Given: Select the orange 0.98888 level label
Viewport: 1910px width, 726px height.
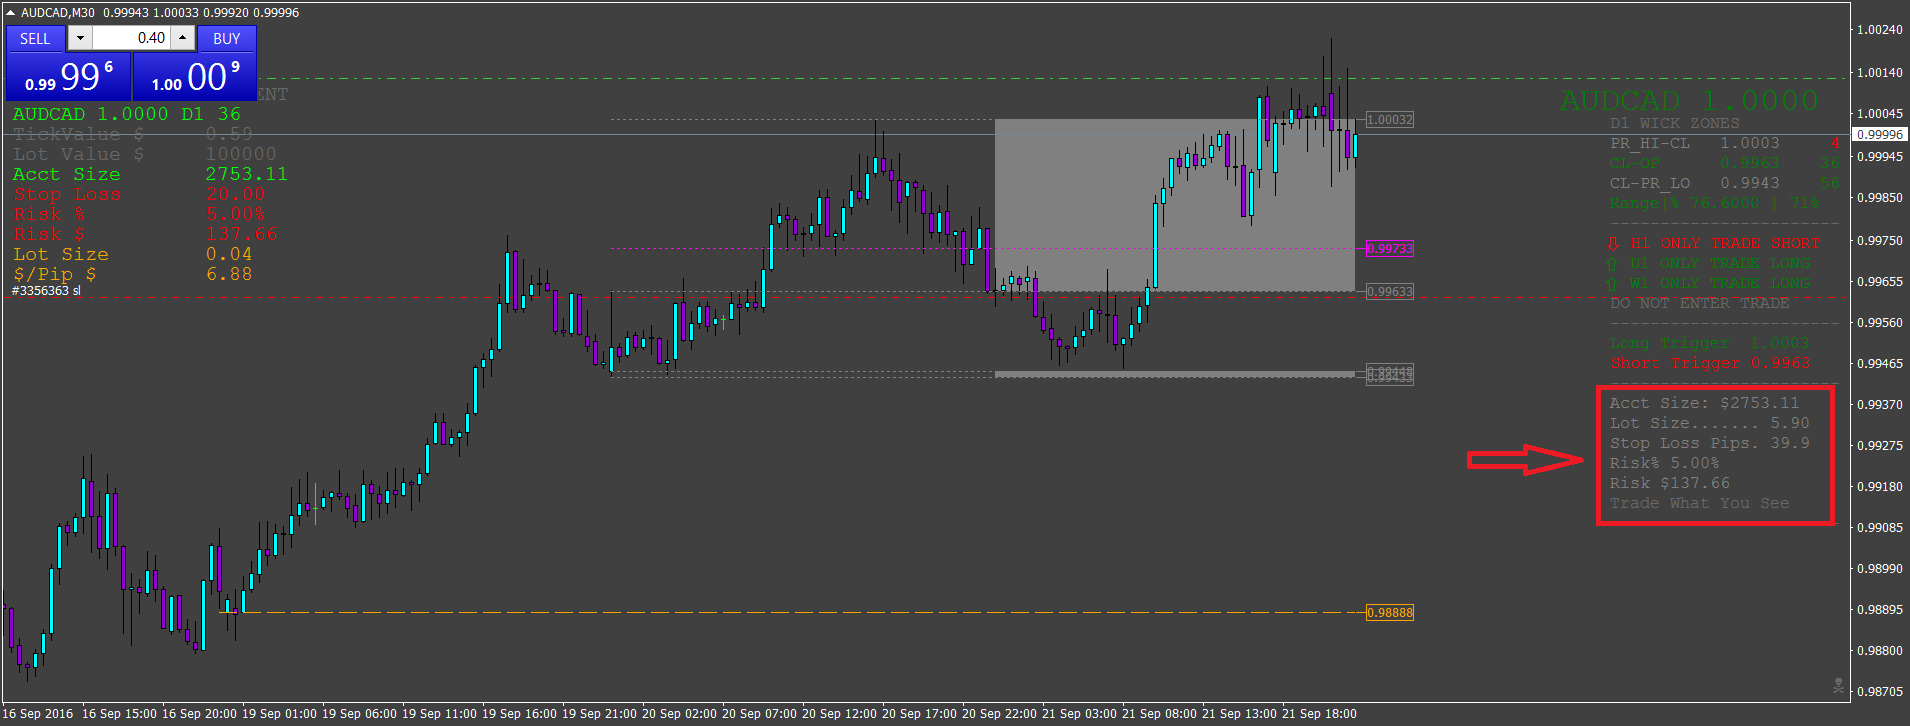Looking at the screenshot, I should 1390,613.
